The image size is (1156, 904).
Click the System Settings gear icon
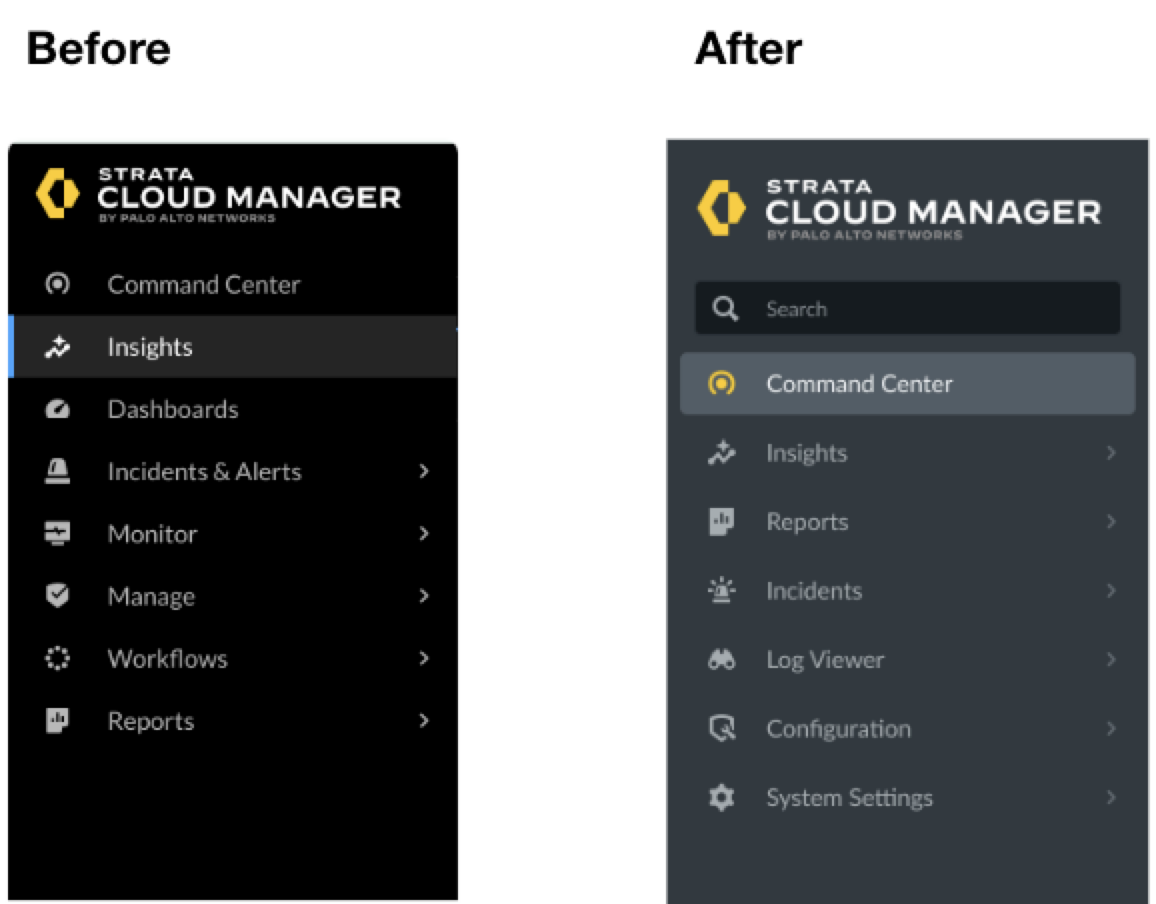(722, 798)
